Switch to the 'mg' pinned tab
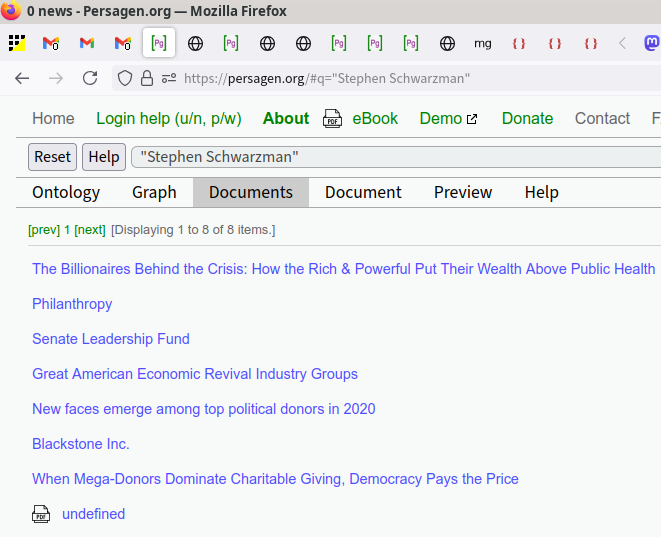 483,43
